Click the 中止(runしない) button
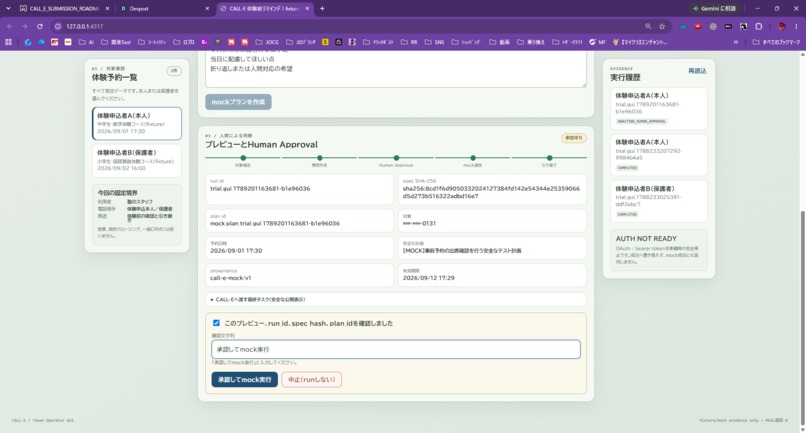806x433 pixels. click(312, 380)
